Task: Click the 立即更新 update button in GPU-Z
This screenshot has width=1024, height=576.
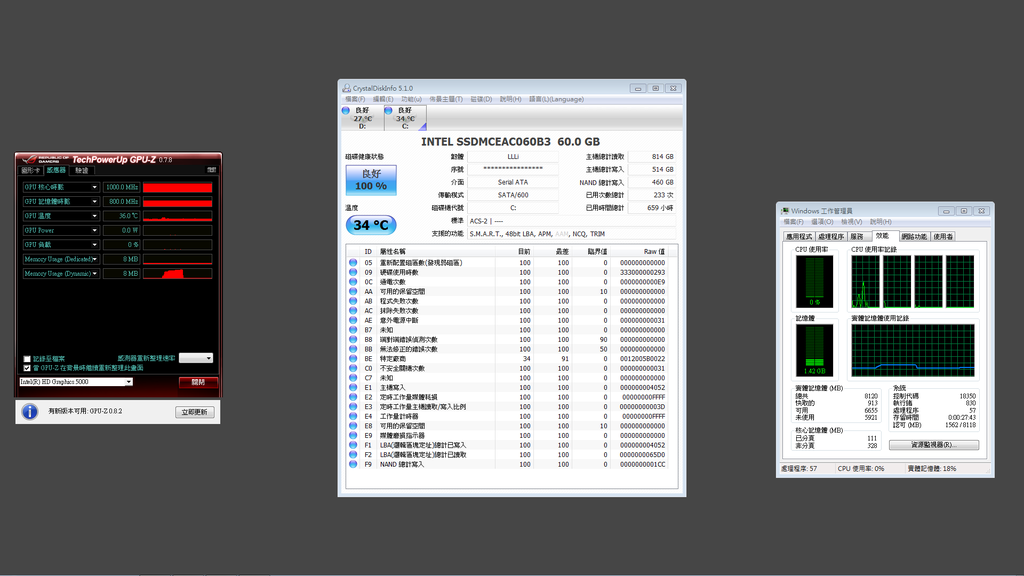Action: 195,412
